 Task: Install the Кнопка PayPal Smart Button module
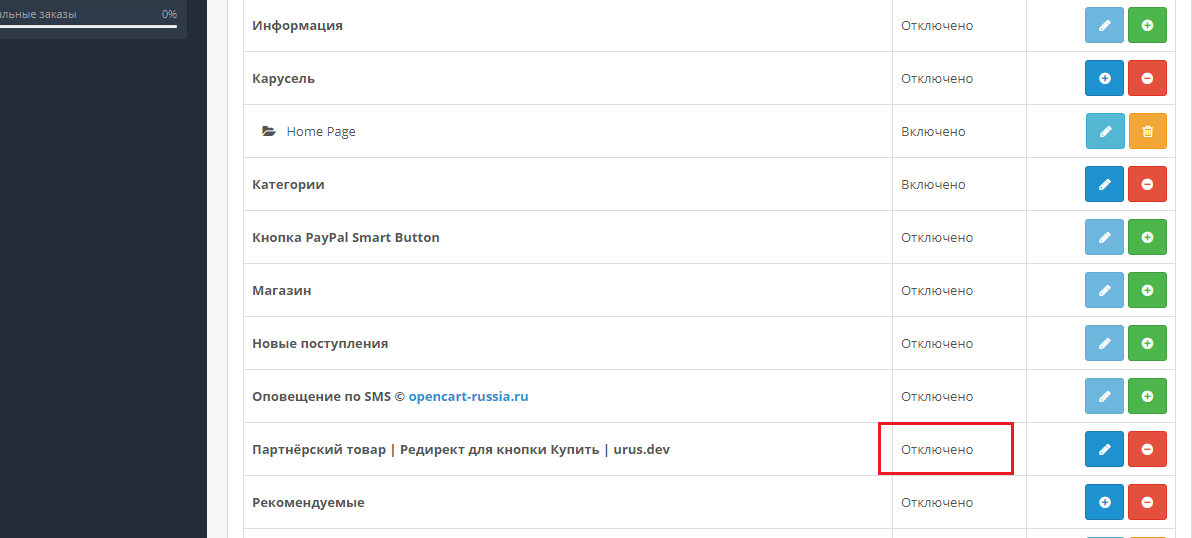pyautogui.click(x=1147, y=237)
